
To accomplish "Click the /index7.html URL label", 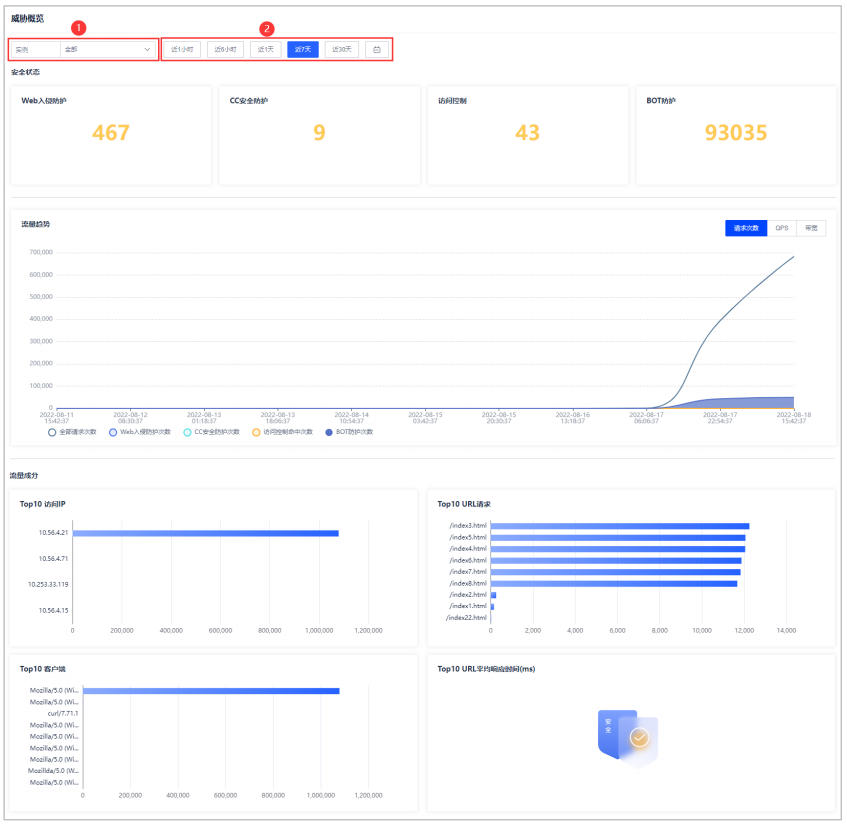I will tap(468, 572).
